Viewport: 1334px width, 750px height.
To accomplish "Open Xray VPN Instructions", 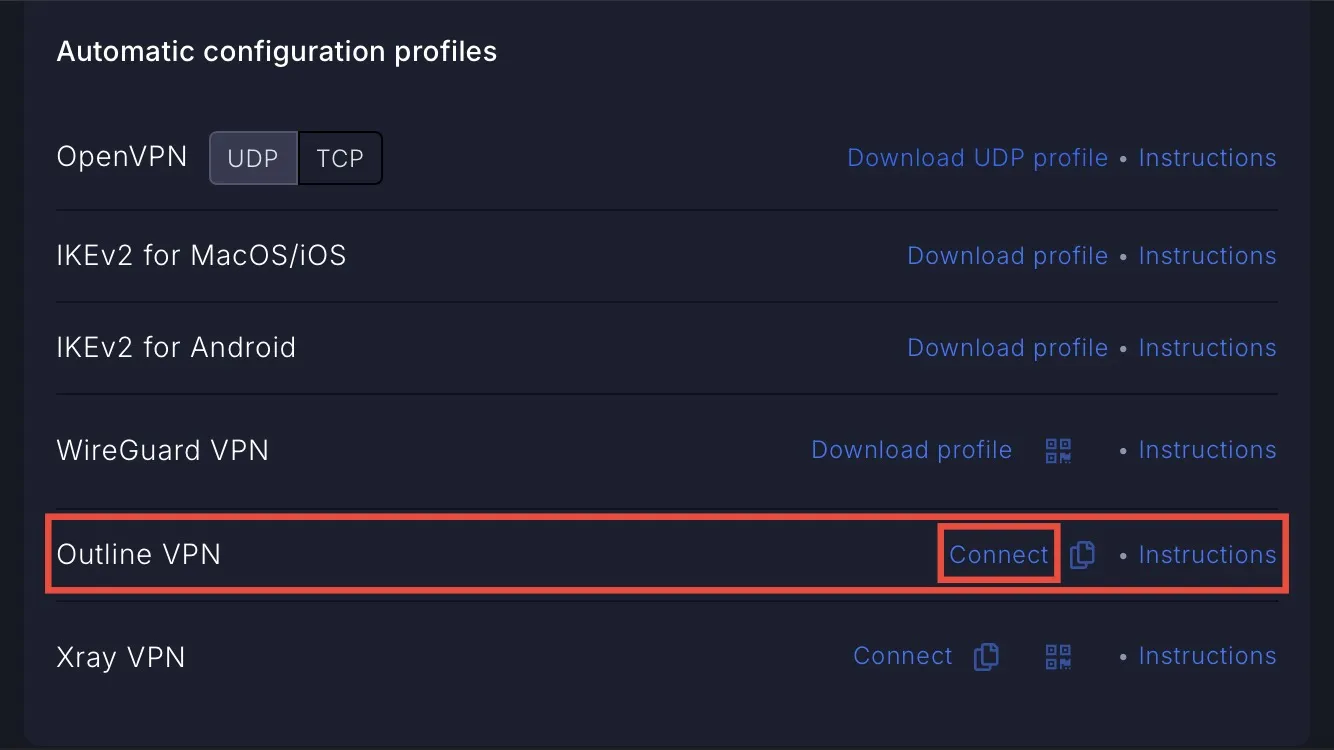I will click(1207, 656).
